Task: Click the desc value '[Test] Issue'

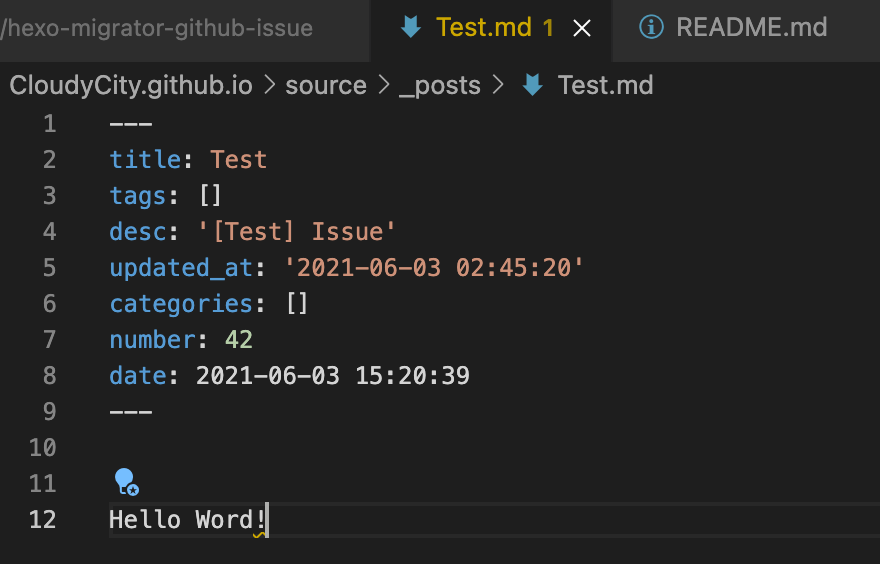Action: pyautogui.click(x=297, y=232)
